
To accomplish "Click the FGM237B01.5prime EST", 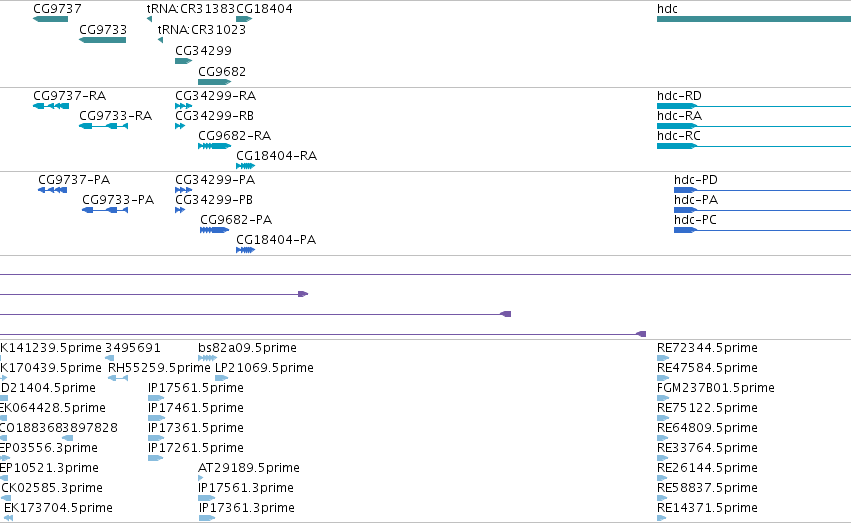I will 663,399.
